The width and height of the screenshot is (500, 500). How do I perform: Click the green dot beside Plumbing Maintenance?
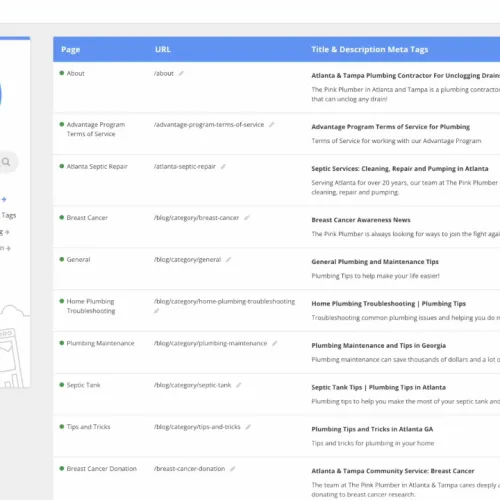62,343
